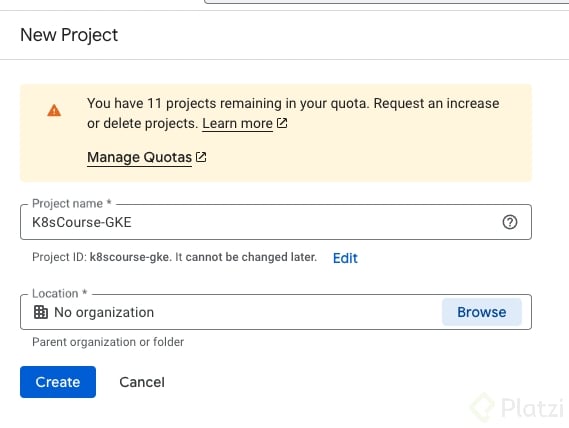
Task: Open the Manage Quotas link
Action: pos(139,157)
